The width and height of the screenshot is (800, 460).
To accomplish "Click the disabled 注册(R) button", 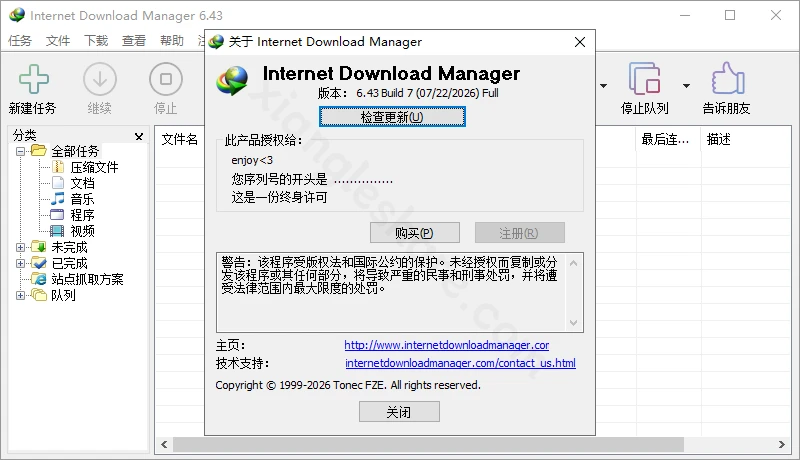I will pyautogui.click(x=519, y=233).
